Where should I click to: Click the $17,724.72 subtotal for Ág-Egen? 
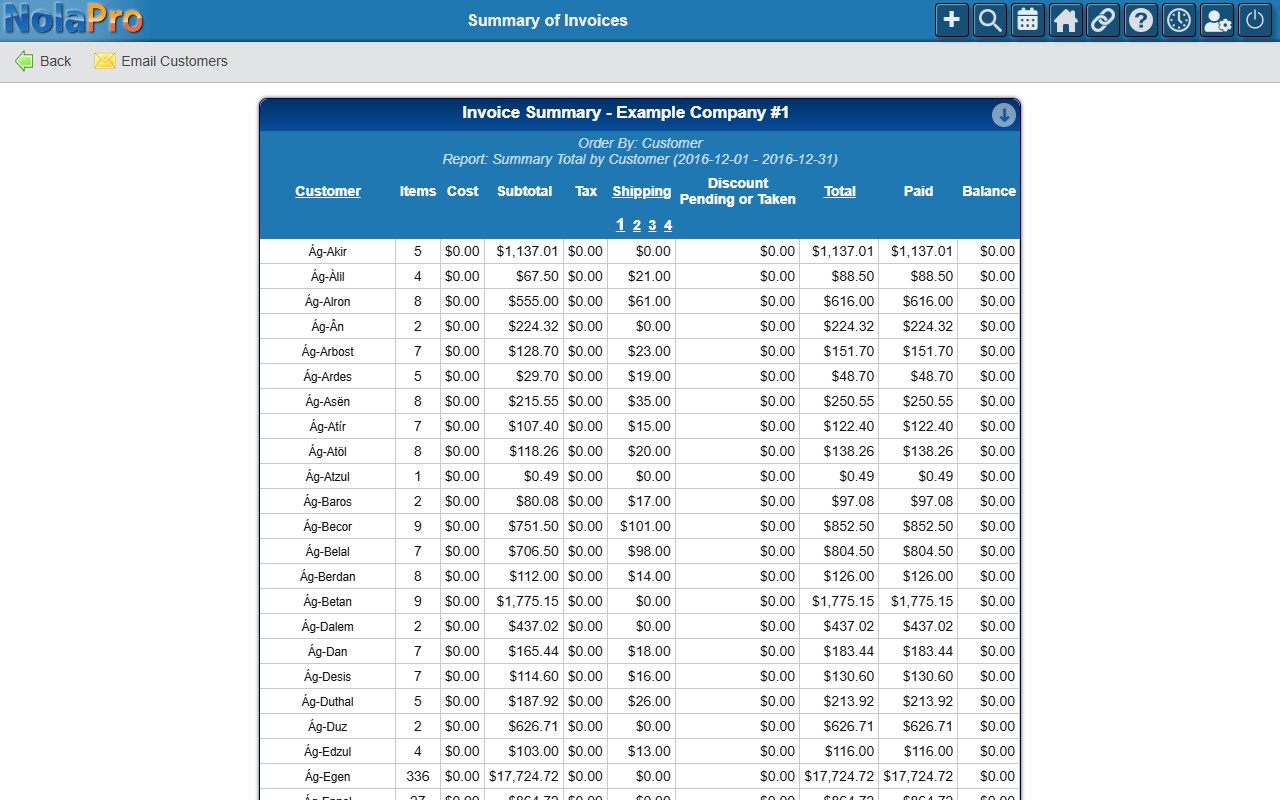tap(524, 776)
